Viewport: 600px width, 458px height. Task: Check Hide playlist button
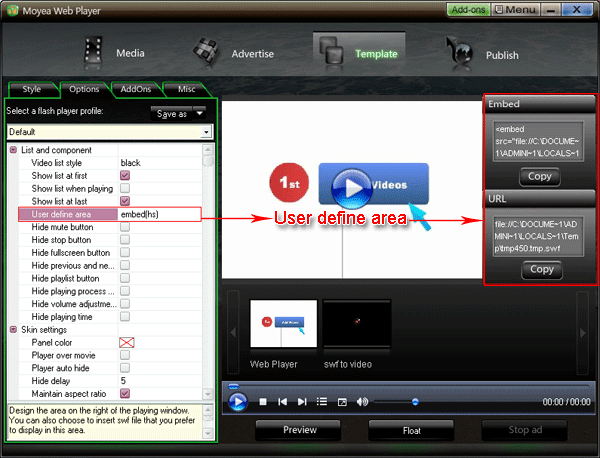click(x=125, y=278)
